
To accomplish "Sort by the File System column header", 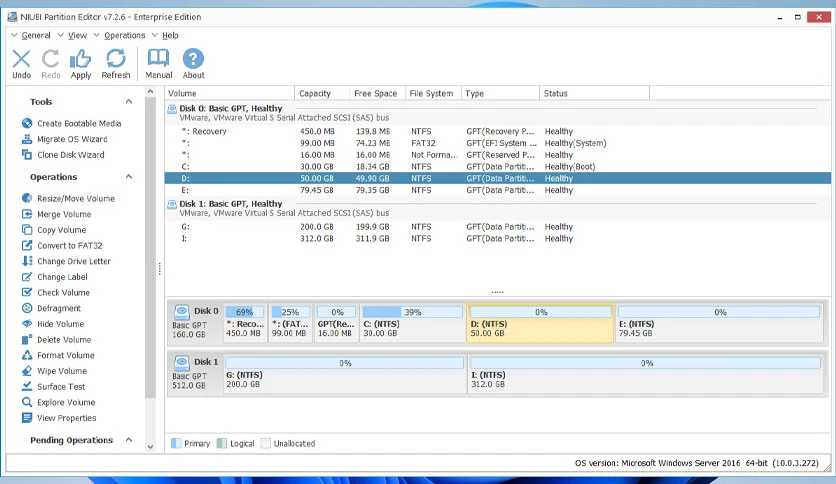I will click(433, 93).
